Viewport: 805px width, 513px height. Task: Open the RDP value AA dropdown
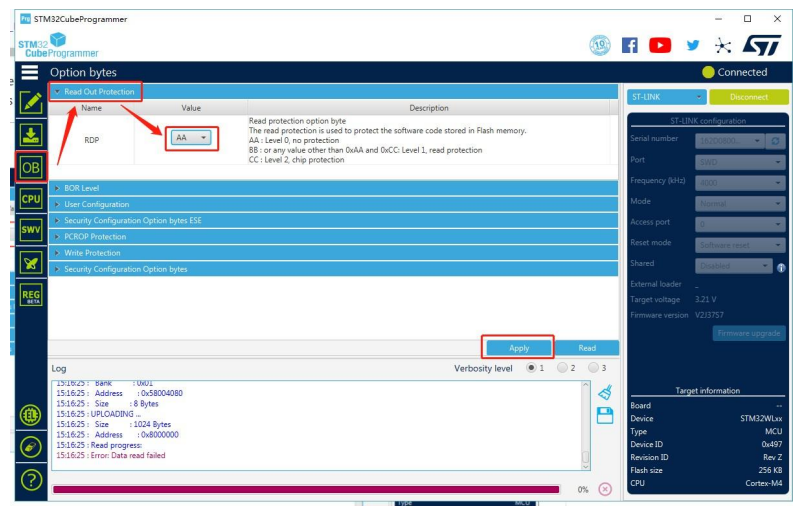coord(192,138)
